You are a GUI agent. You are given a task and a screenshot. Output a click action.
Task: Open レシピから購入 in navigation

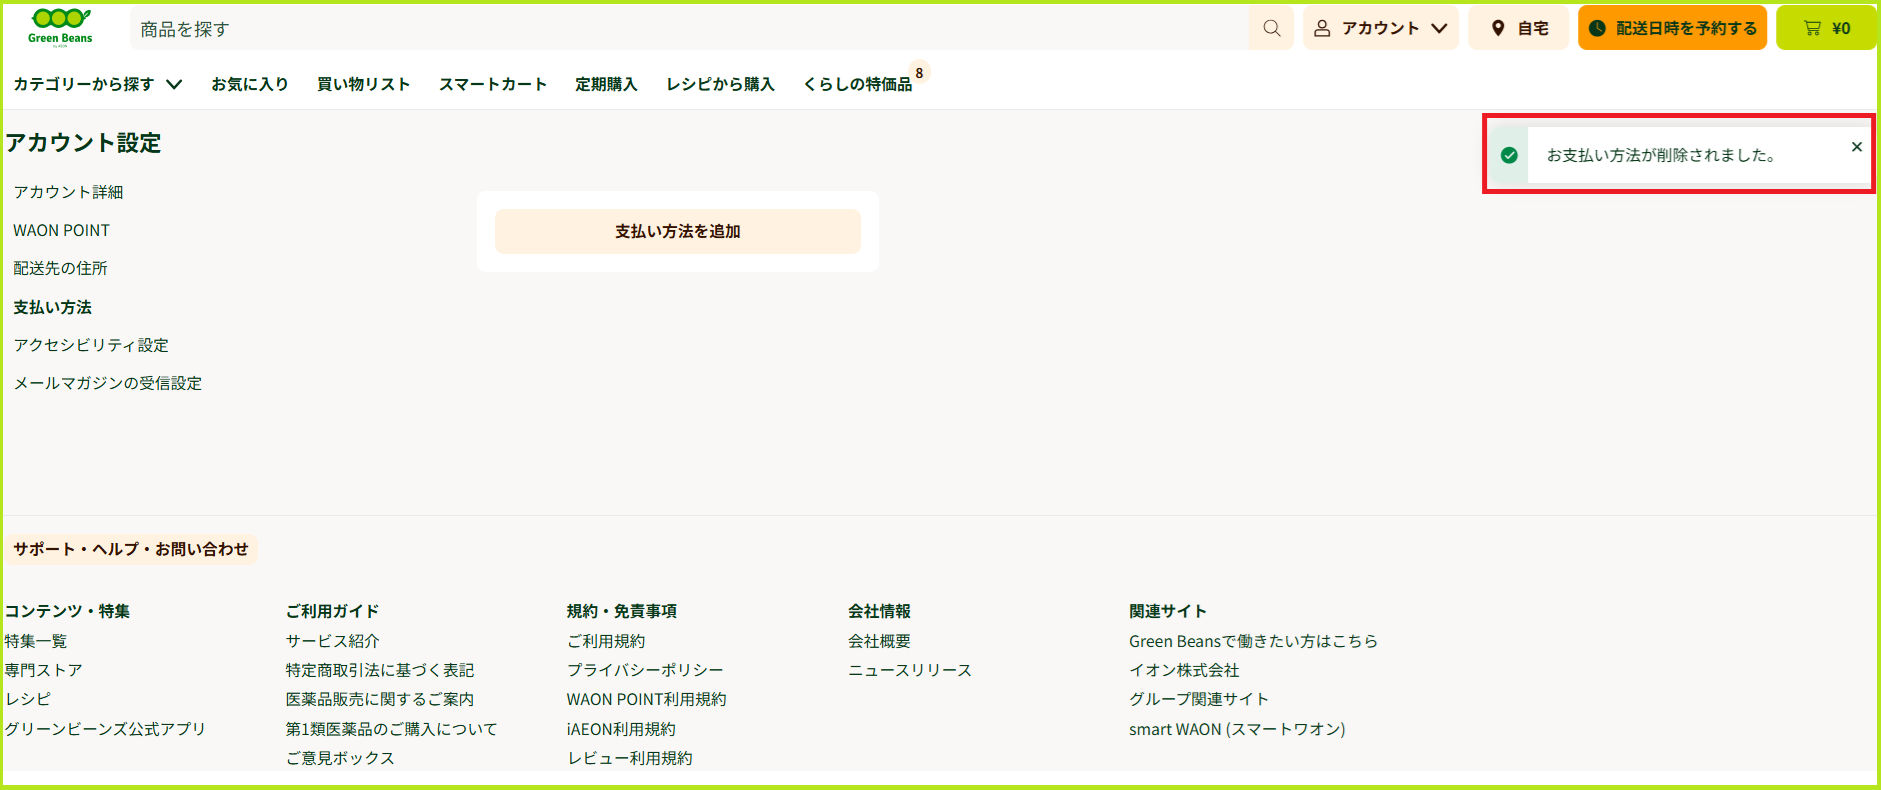pos(721,84)
